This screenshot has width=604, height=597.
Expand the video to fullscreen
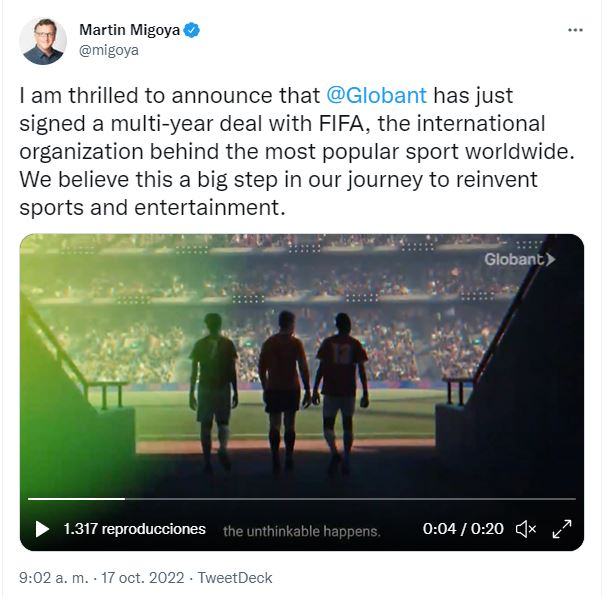562,529
